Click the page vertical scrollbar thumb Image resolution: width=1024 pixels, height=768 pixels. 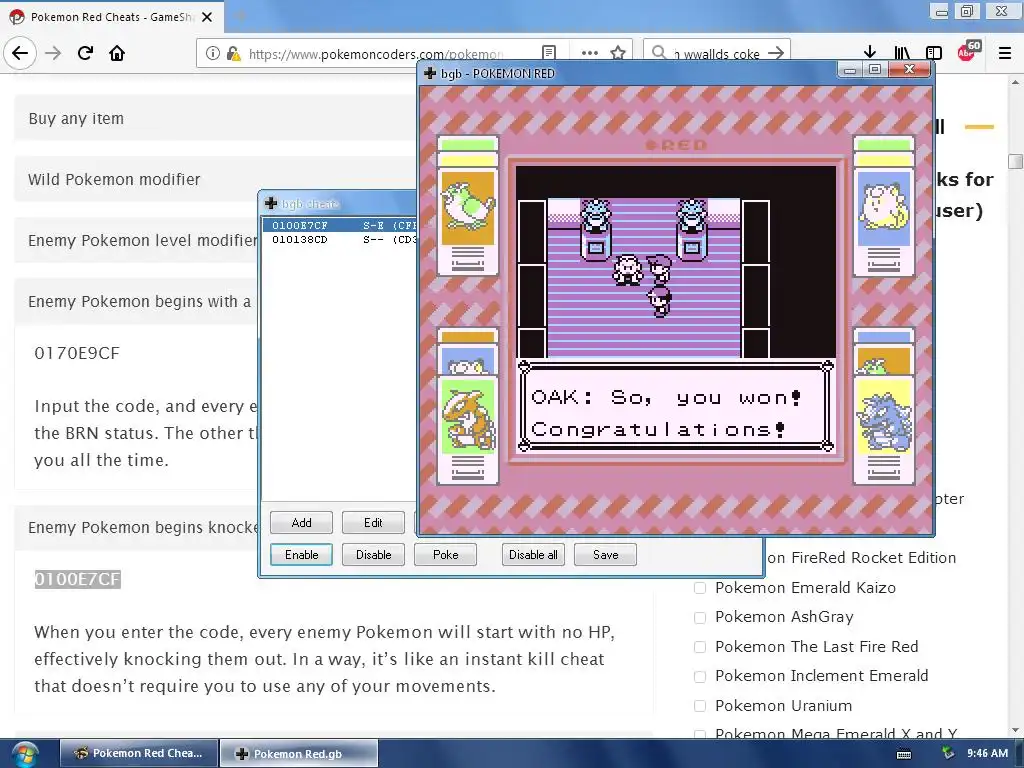pos(1015,161)
